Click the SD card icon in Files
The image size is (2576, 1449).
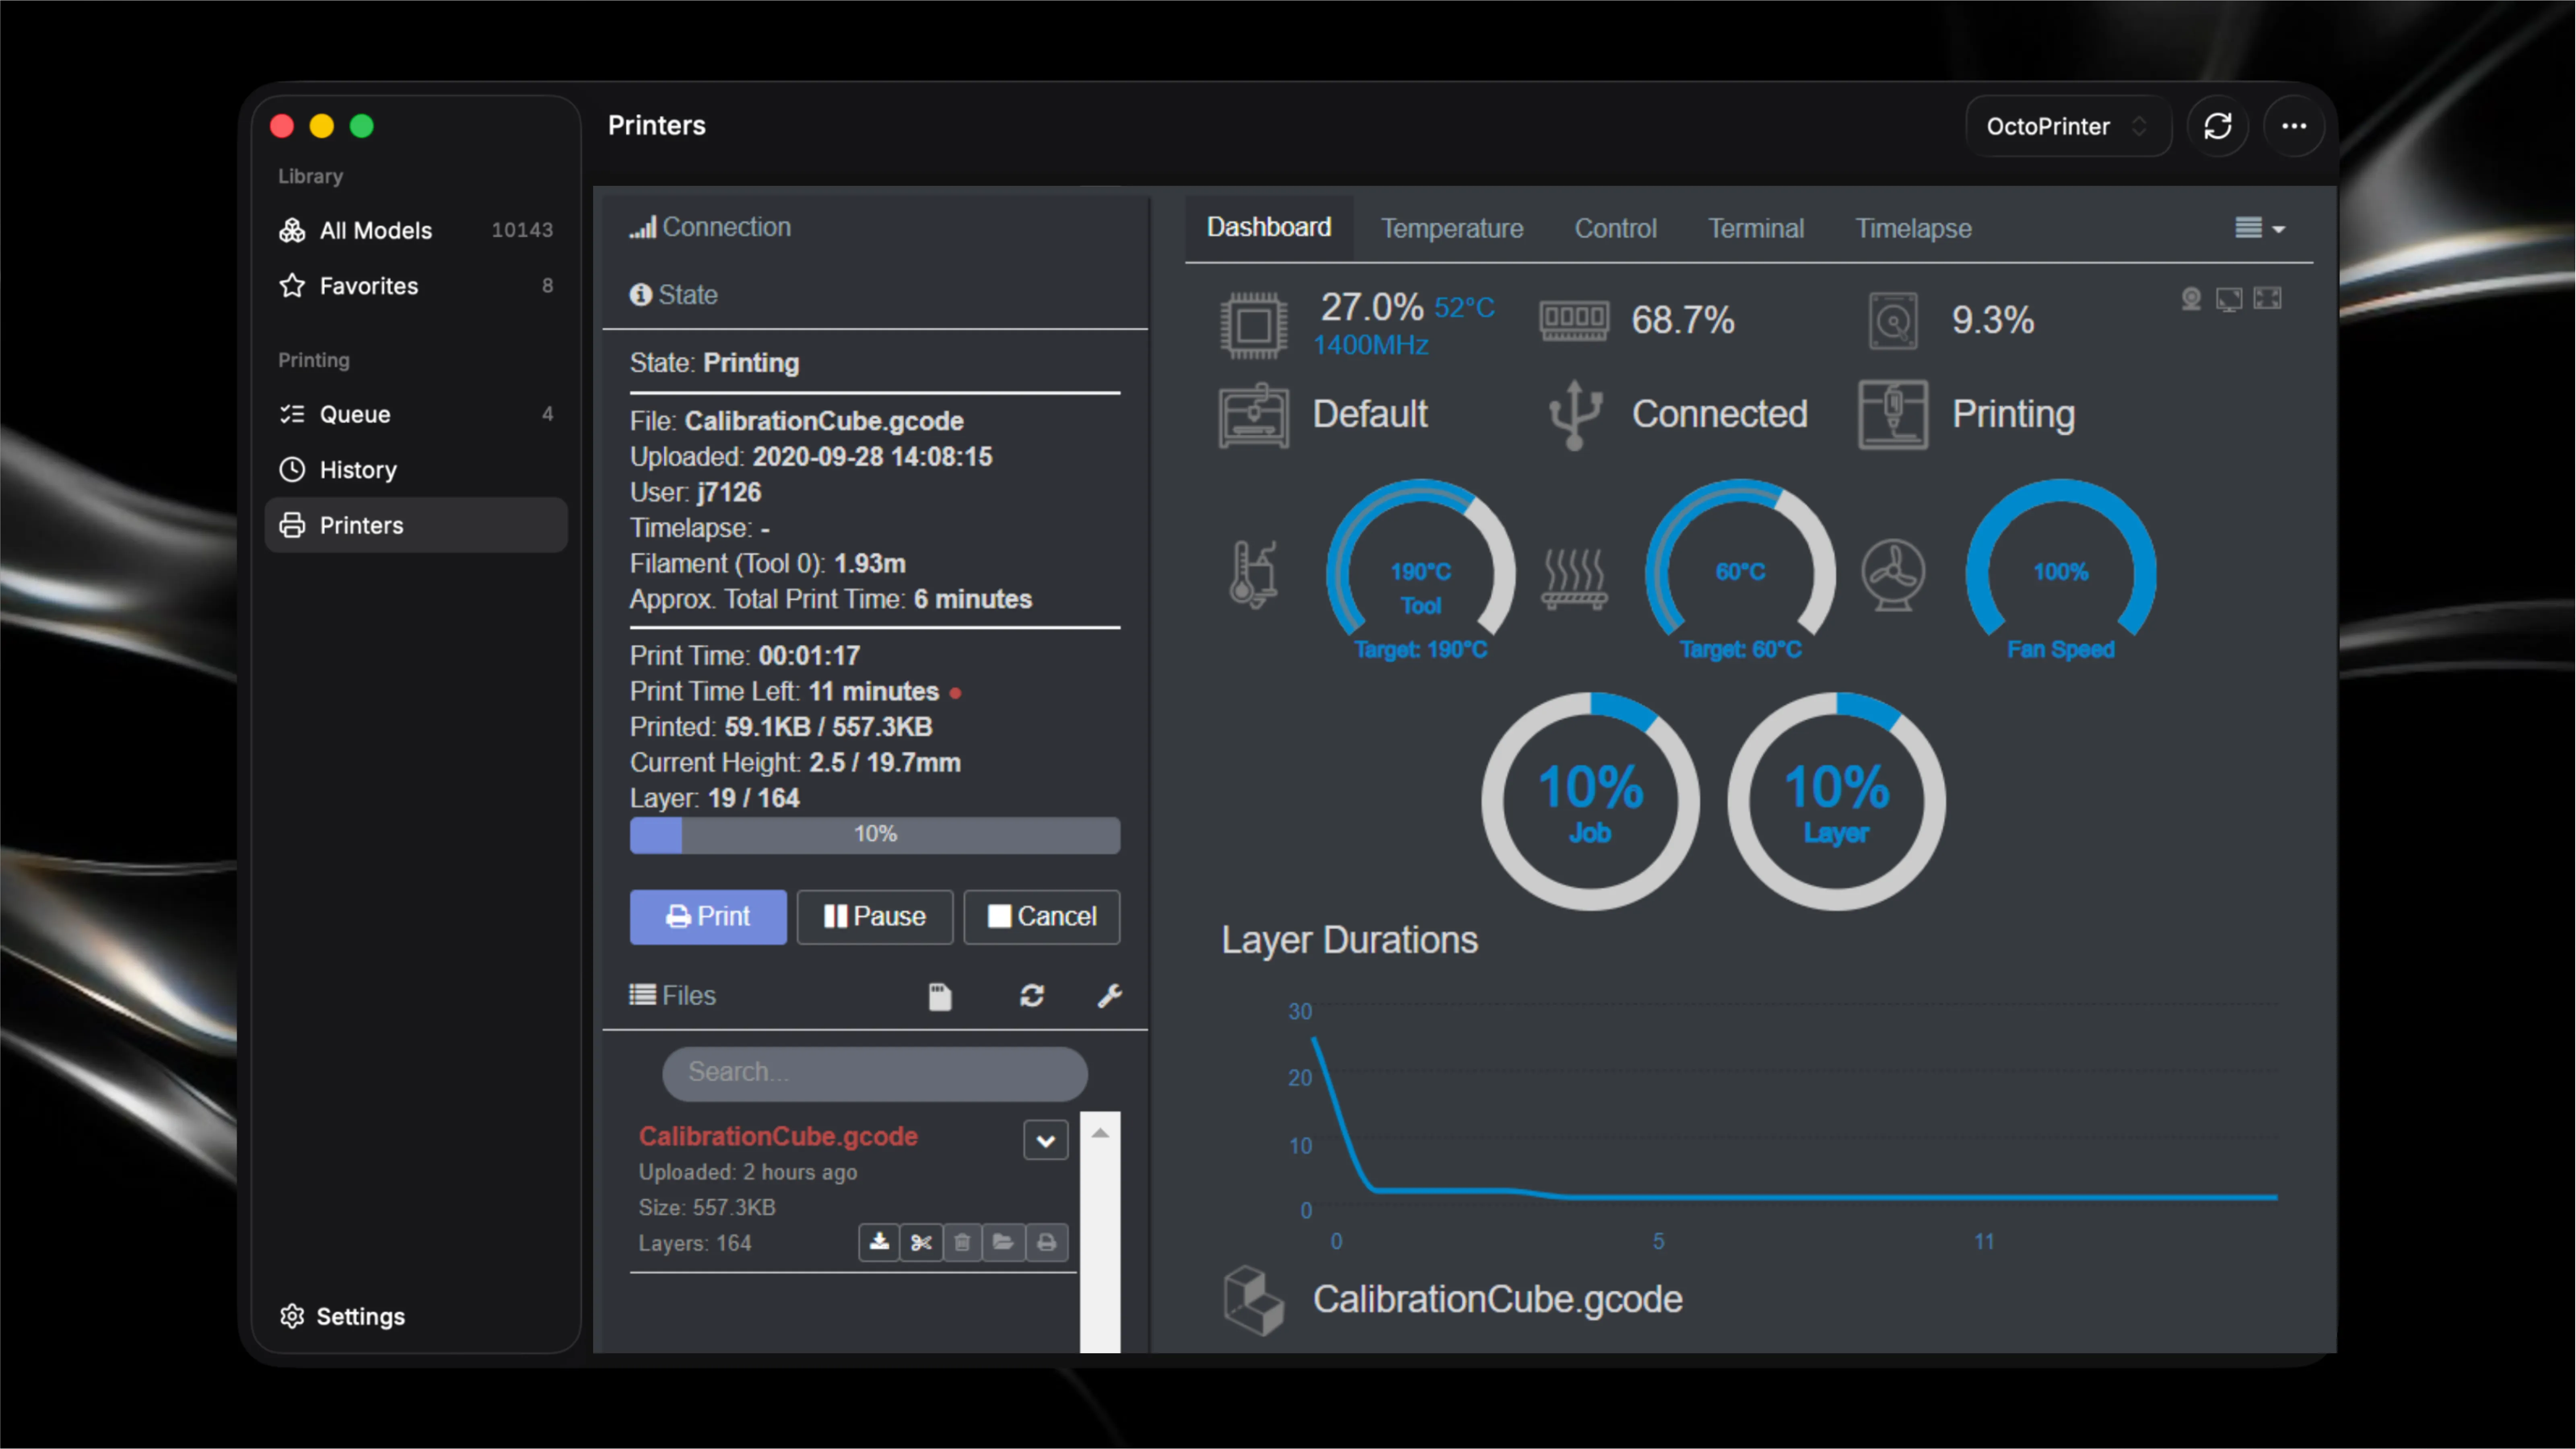click(939, 996)
